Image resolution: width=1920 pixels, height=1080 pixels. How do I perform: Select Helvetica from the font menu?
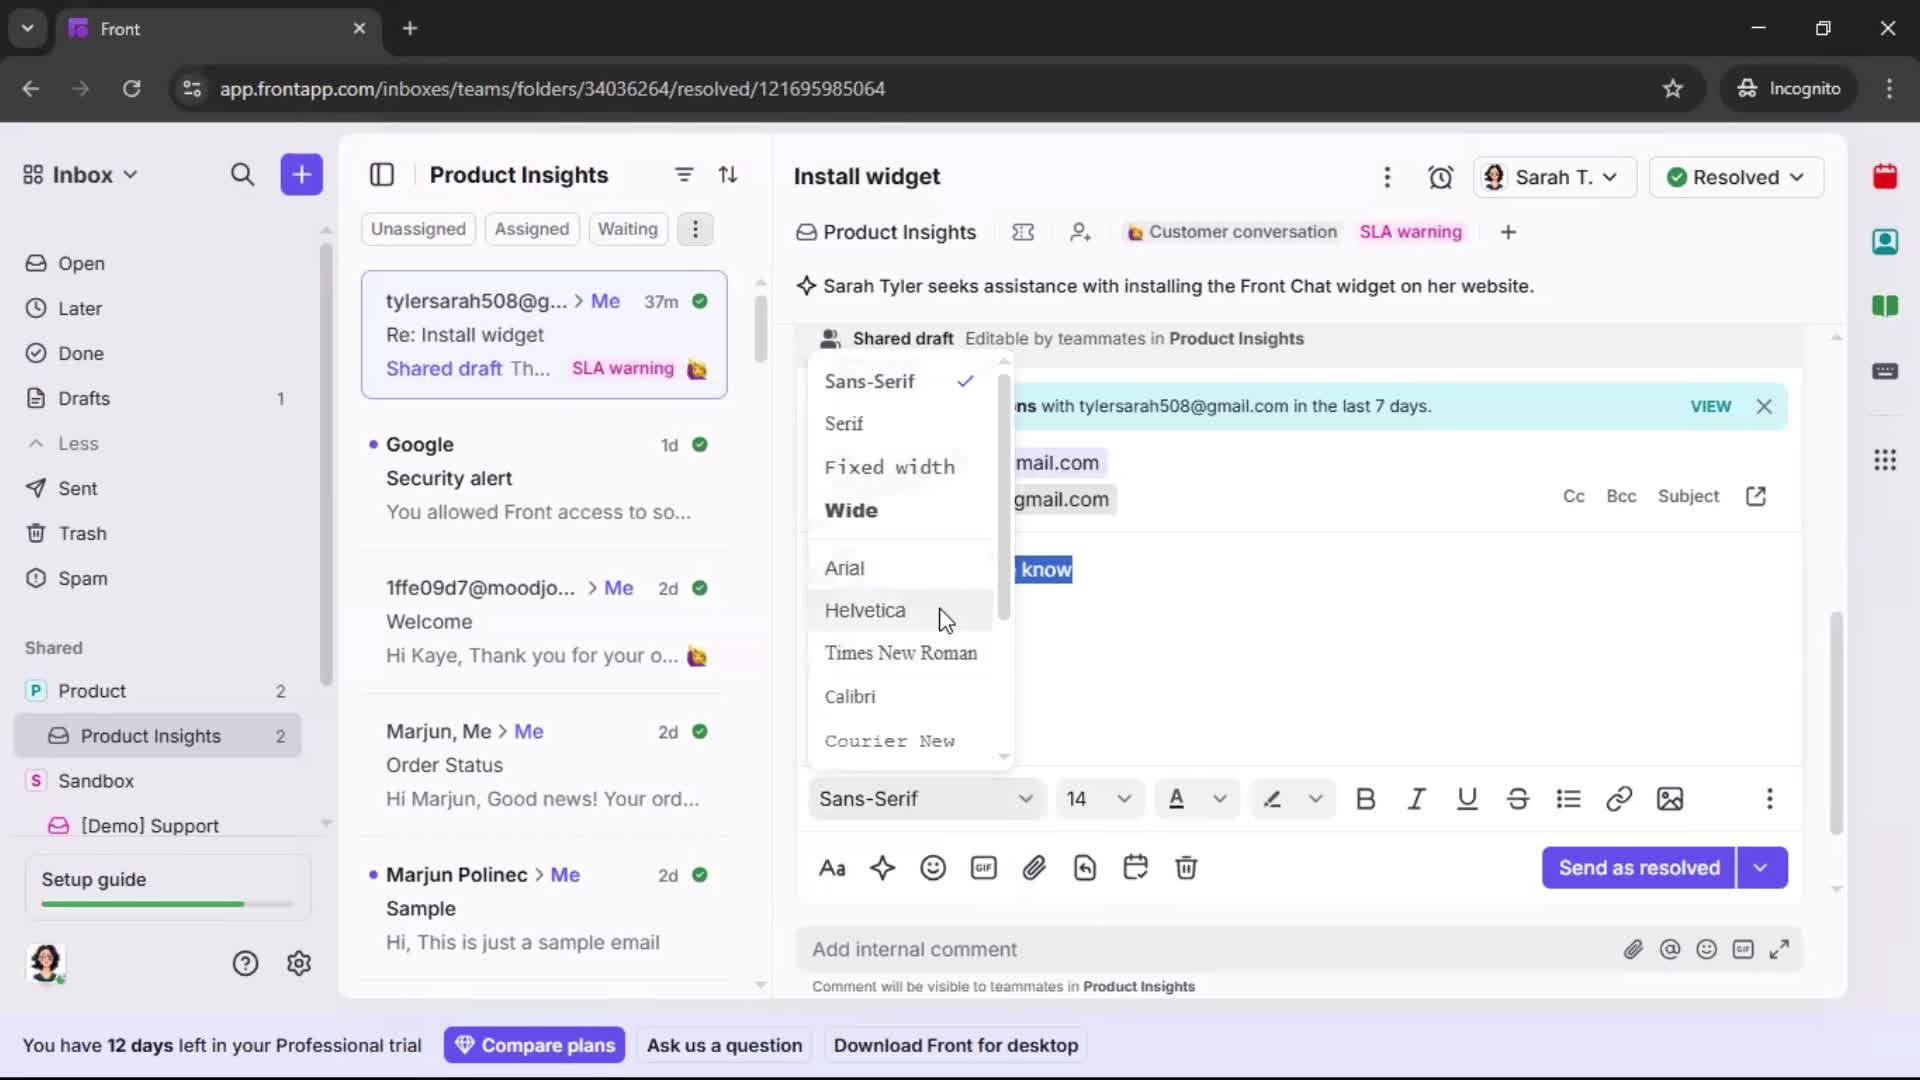pyautogui.click(x=866, y=610)
